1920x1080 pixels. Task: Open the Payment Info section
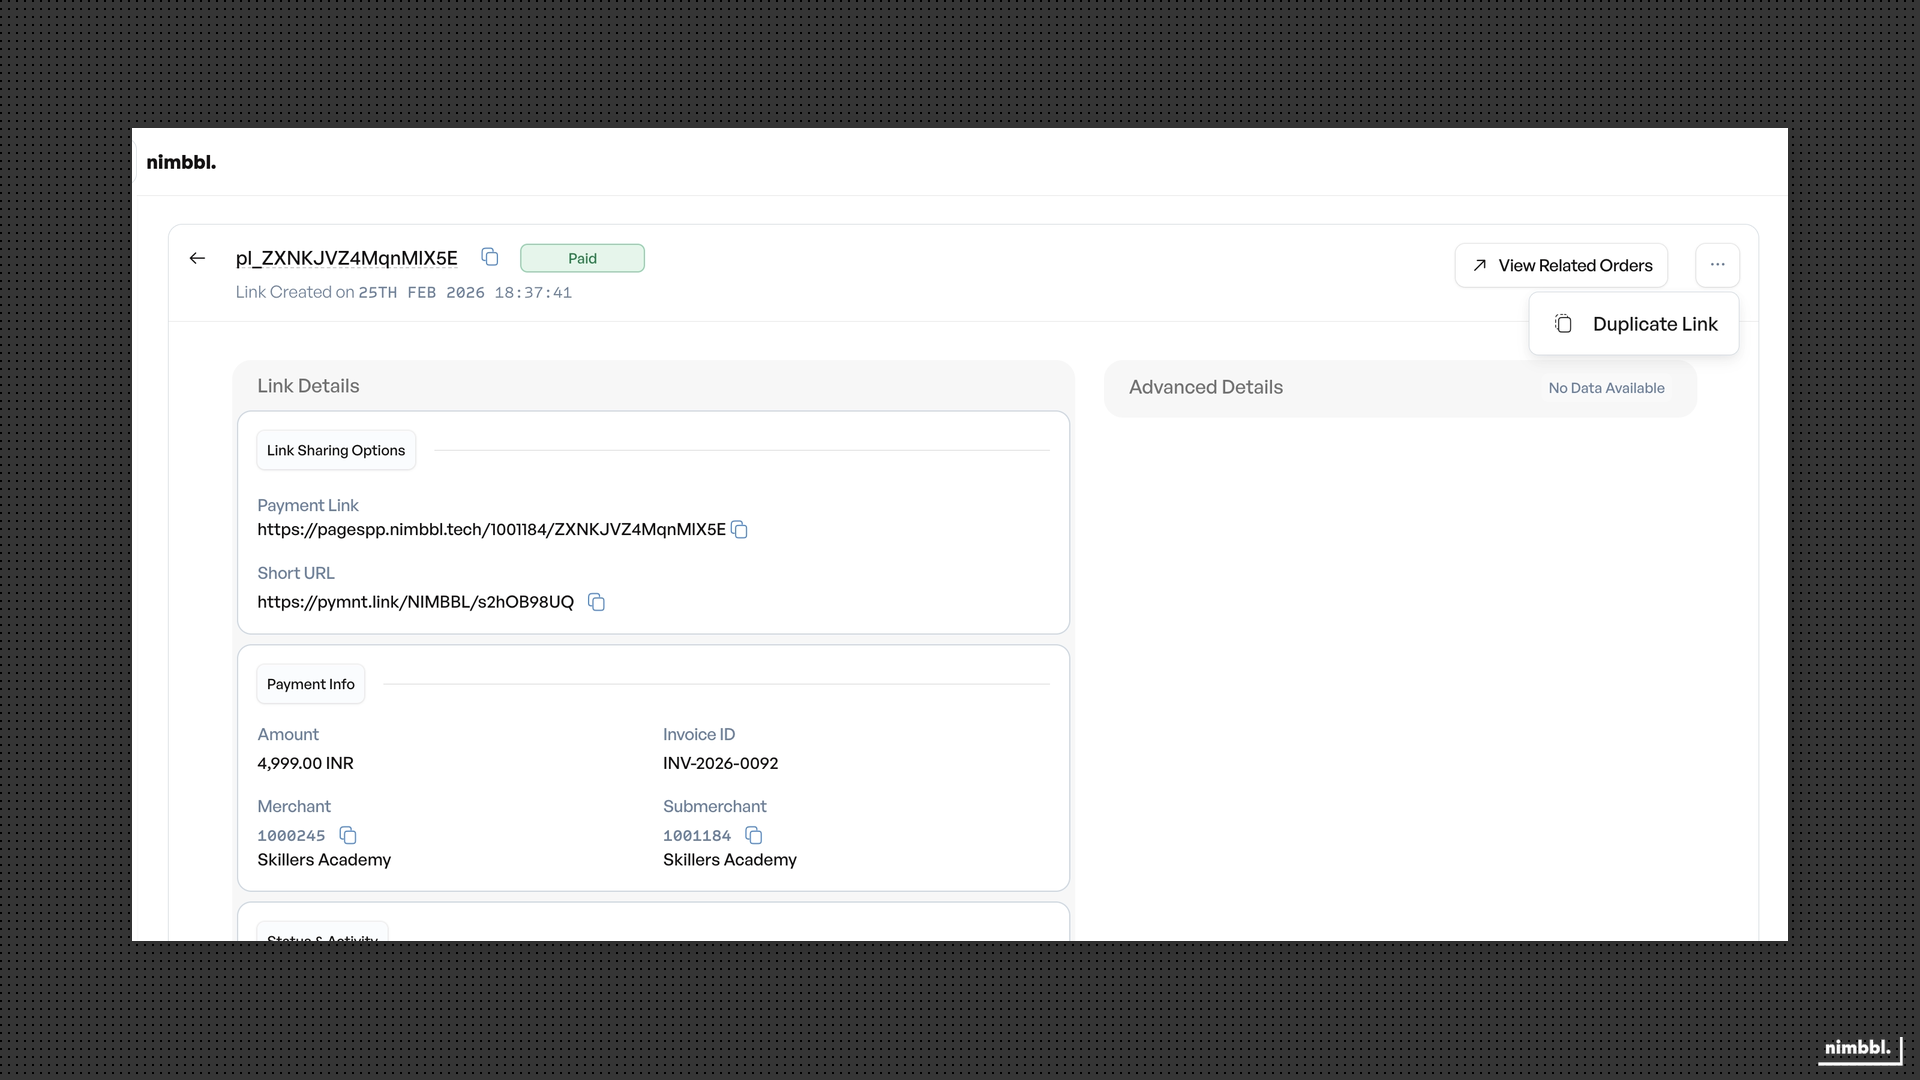[x=310, y=684]
